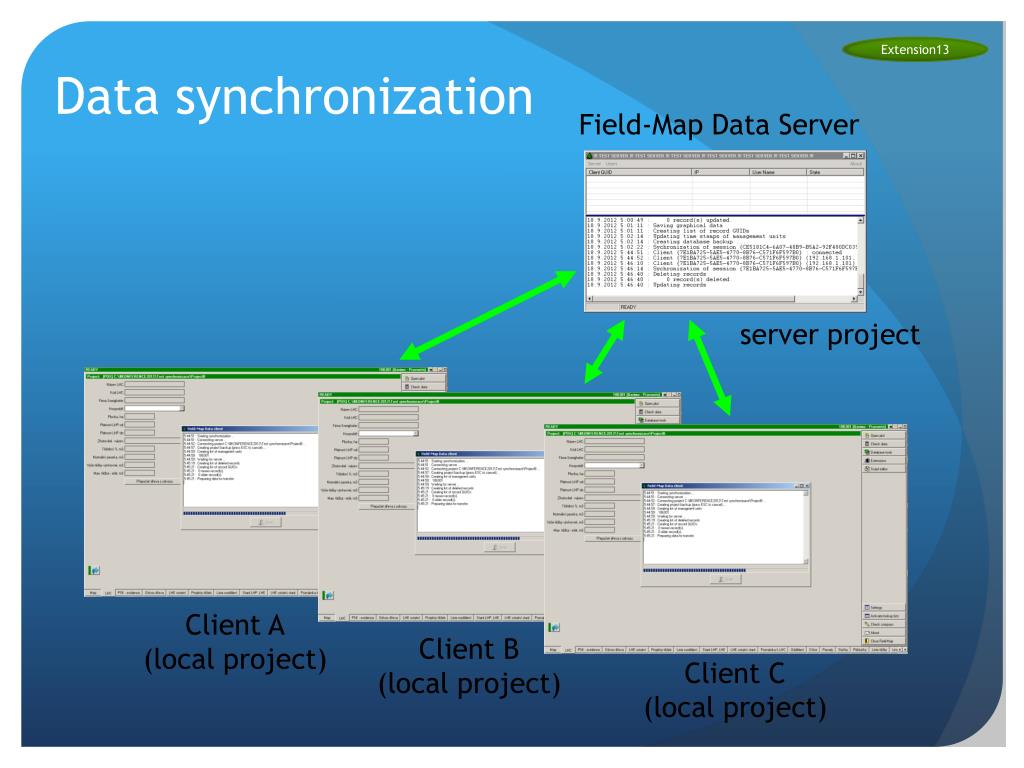Click 'Saving graphical data' log line
This screenshot has height=768, width=1024.
688,225
